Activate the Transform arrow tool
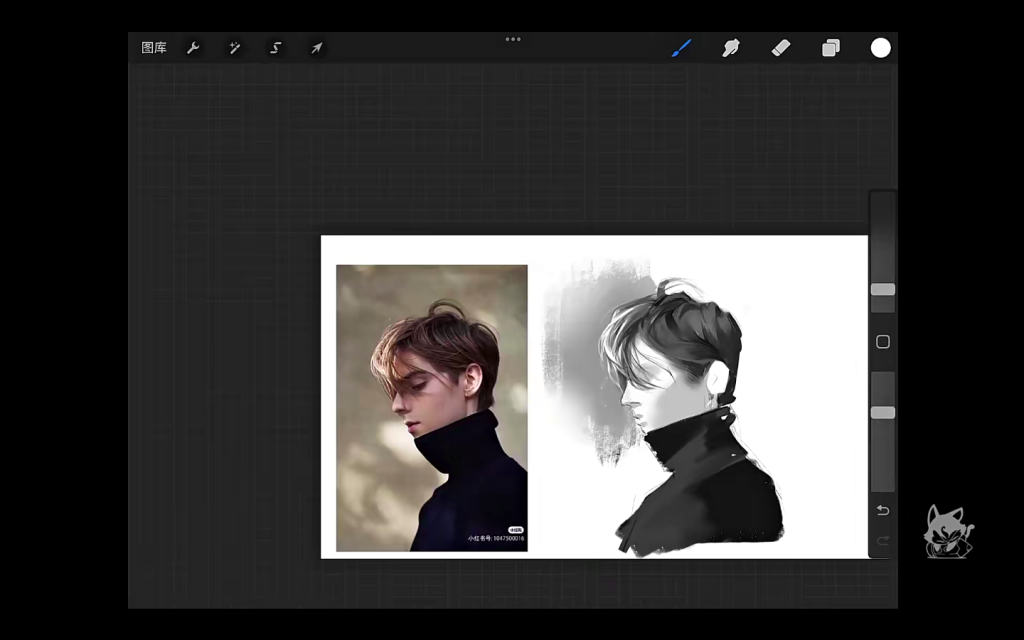 [316, 48]
